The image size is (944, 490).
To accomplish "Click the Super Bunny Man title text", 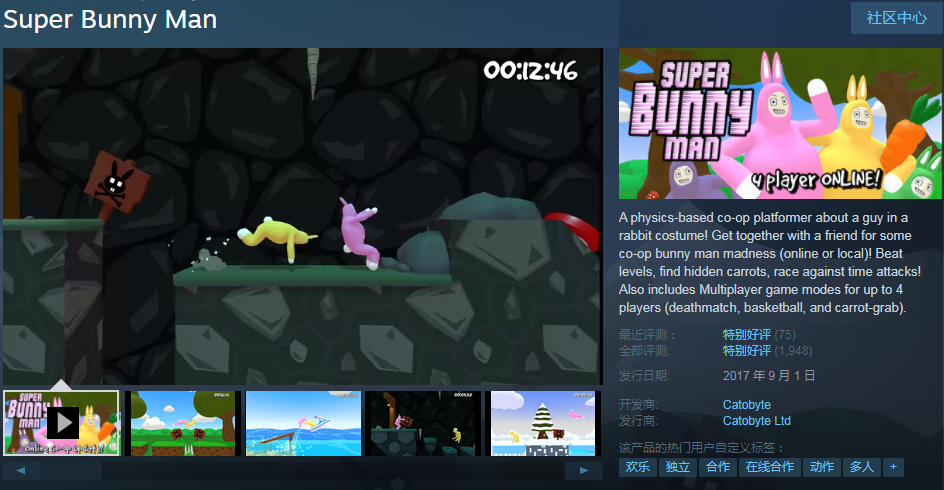I will (x=110, y=19).
